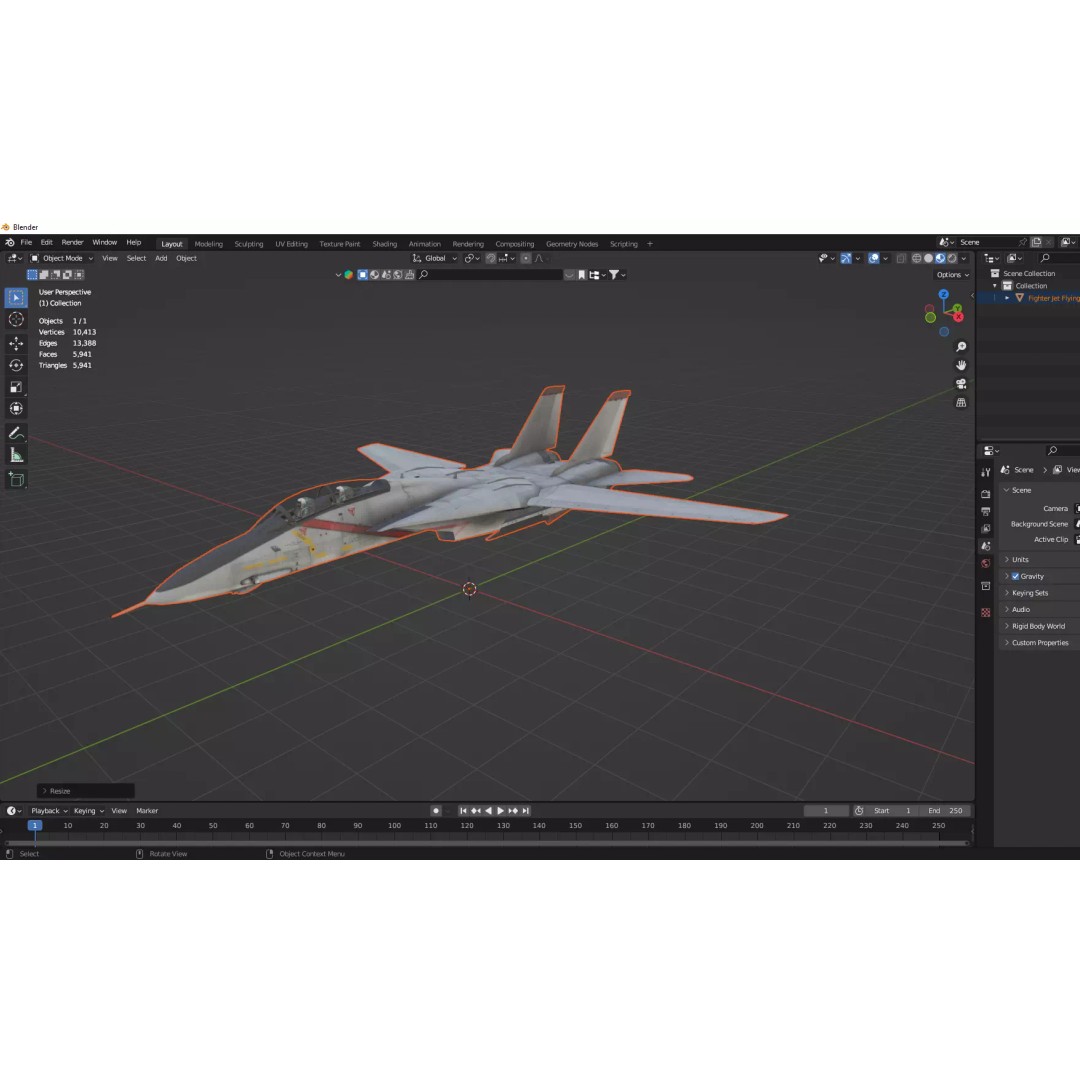Image resolution: width=1080 pixels, height=1080 pixels.
Task: Toggle the snapping magnet button
Action: click(491, 258)
